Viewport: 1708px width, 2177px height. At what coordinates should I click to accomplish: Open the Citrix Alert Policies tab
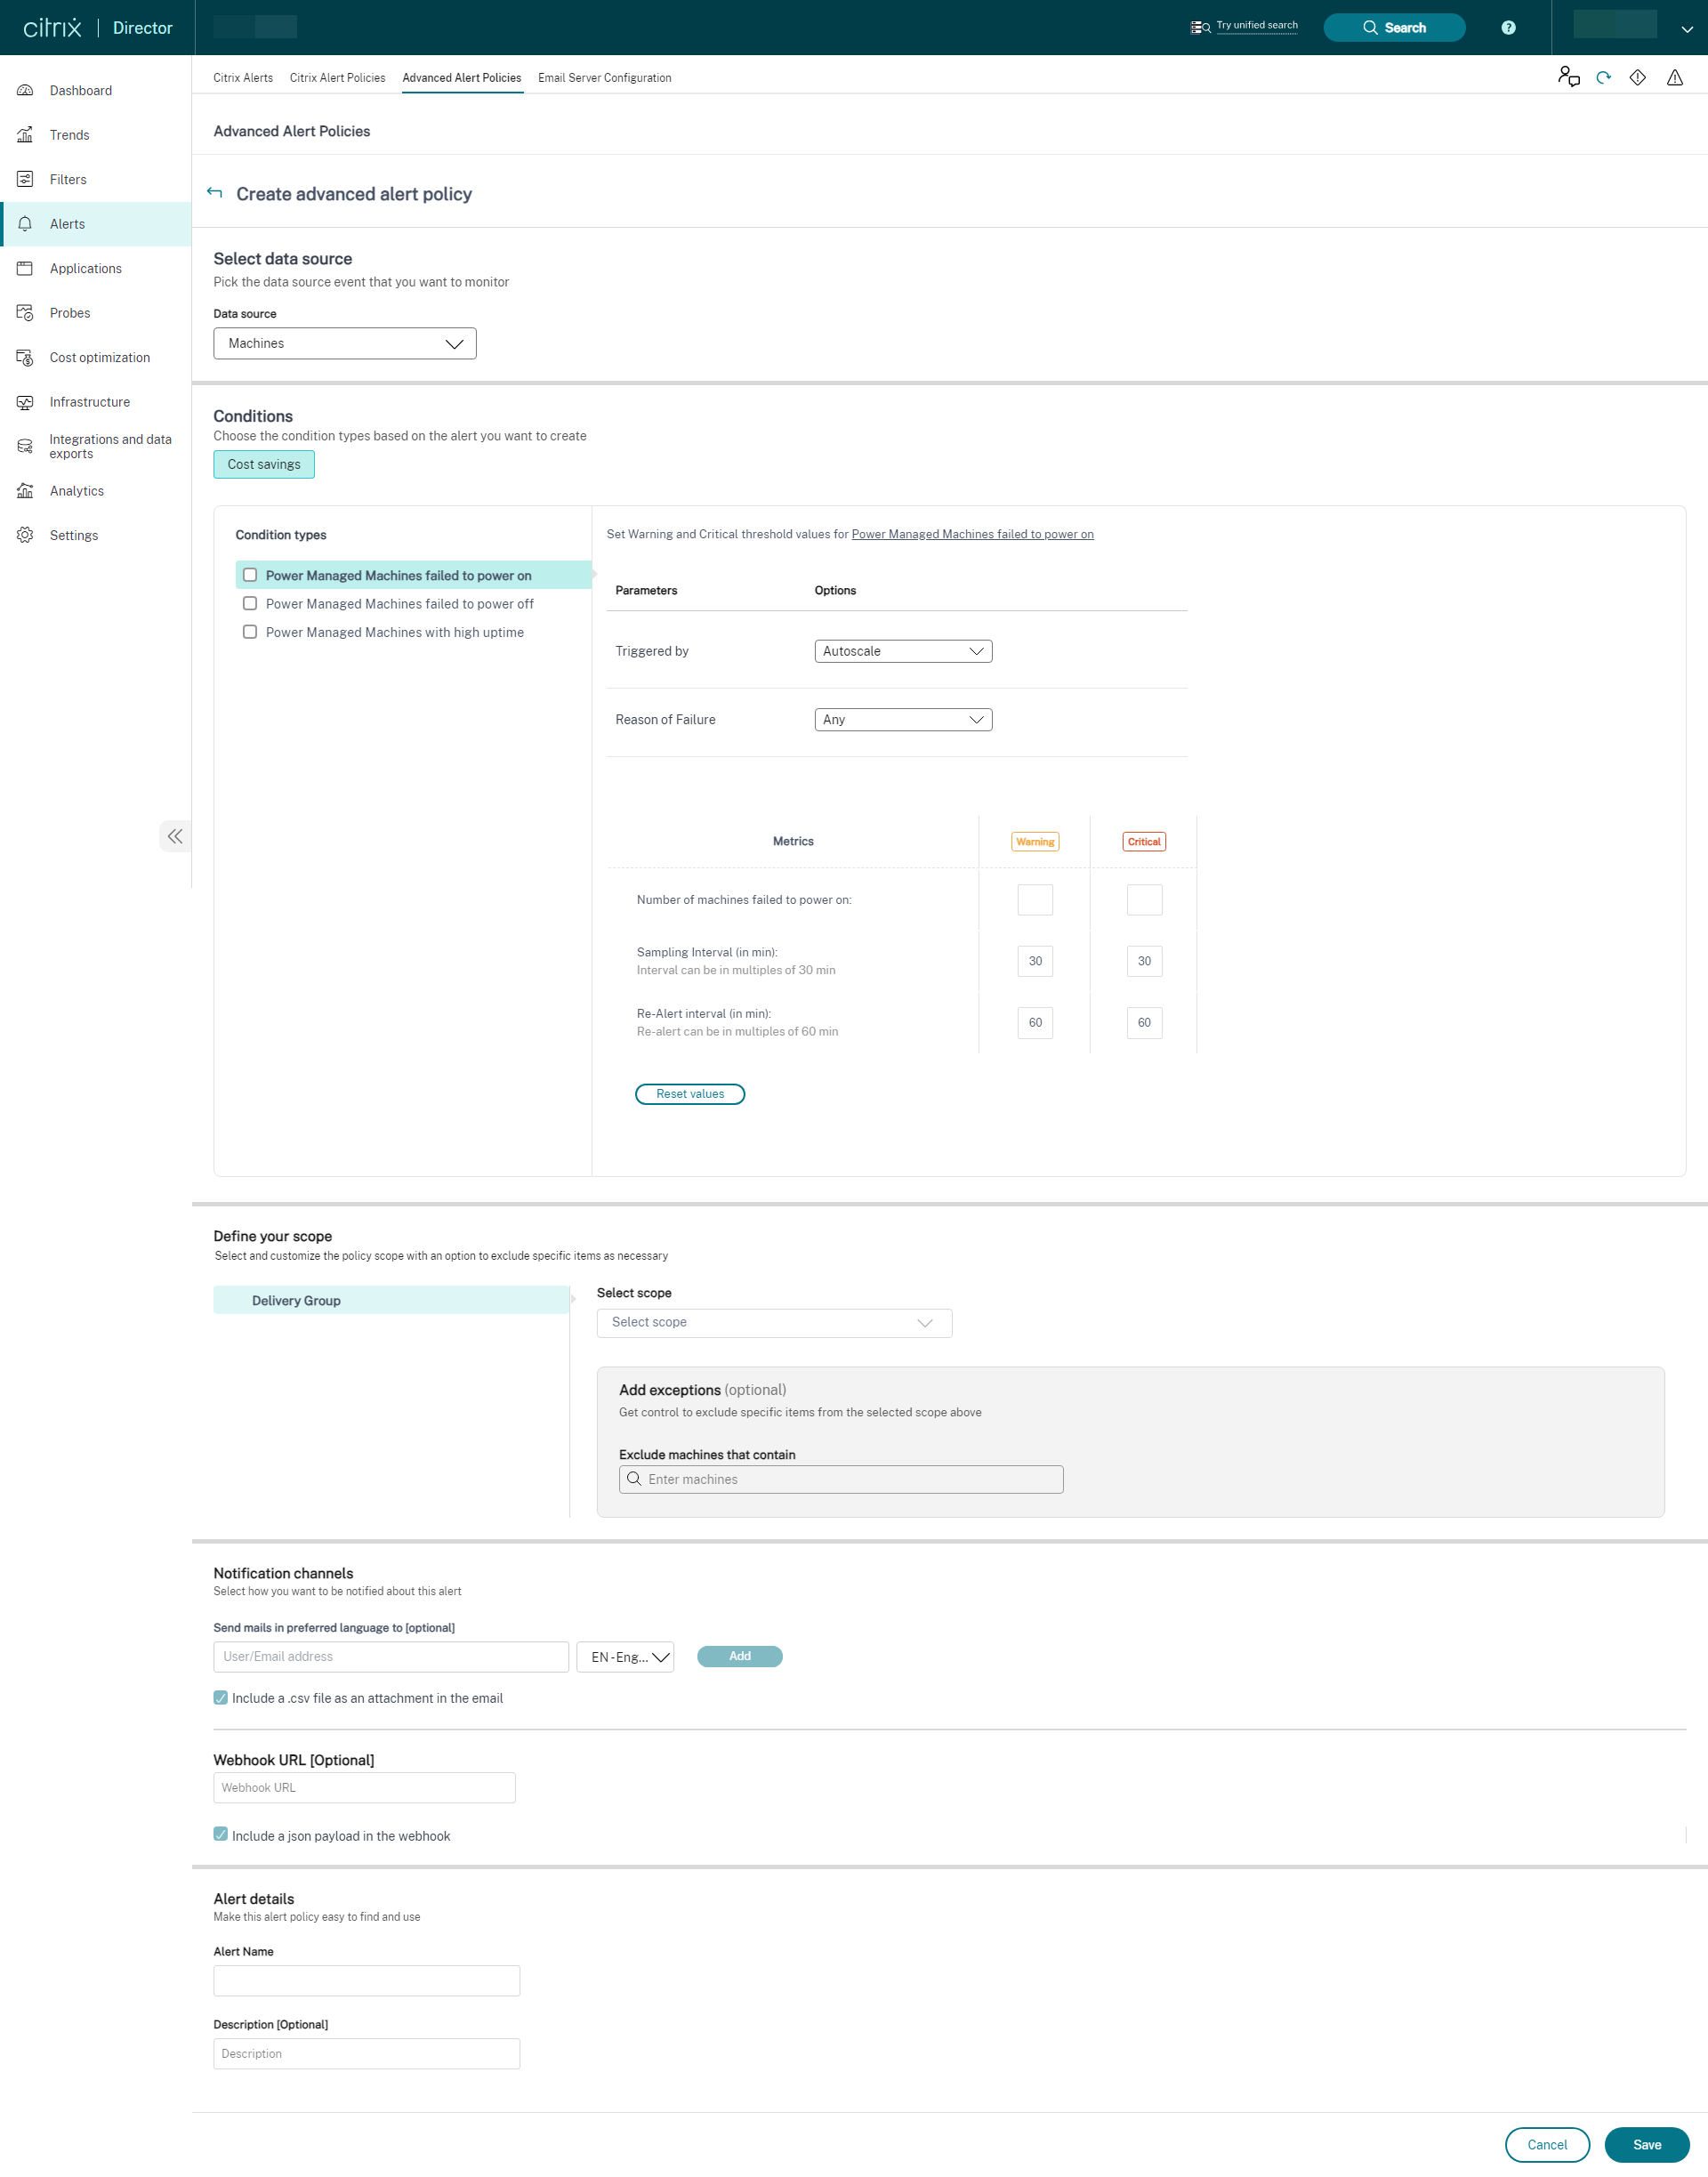coord(337,77)
